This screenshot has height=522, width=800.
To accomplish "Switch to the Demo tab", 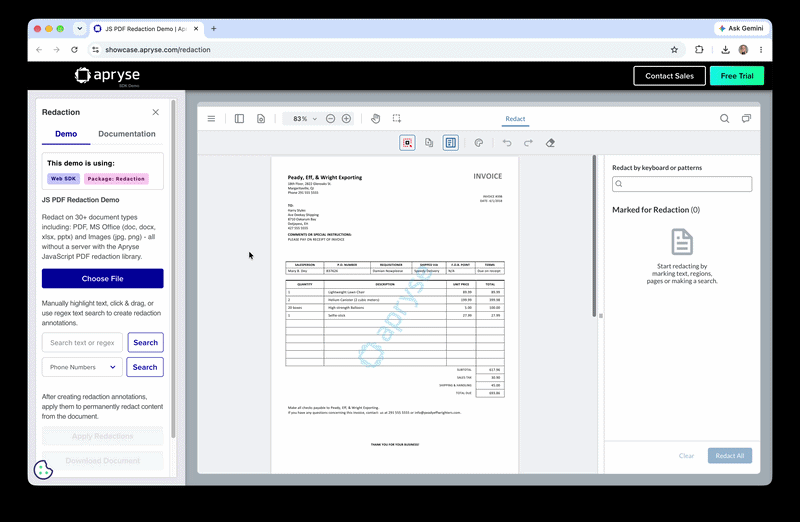I will coord(66,134).
